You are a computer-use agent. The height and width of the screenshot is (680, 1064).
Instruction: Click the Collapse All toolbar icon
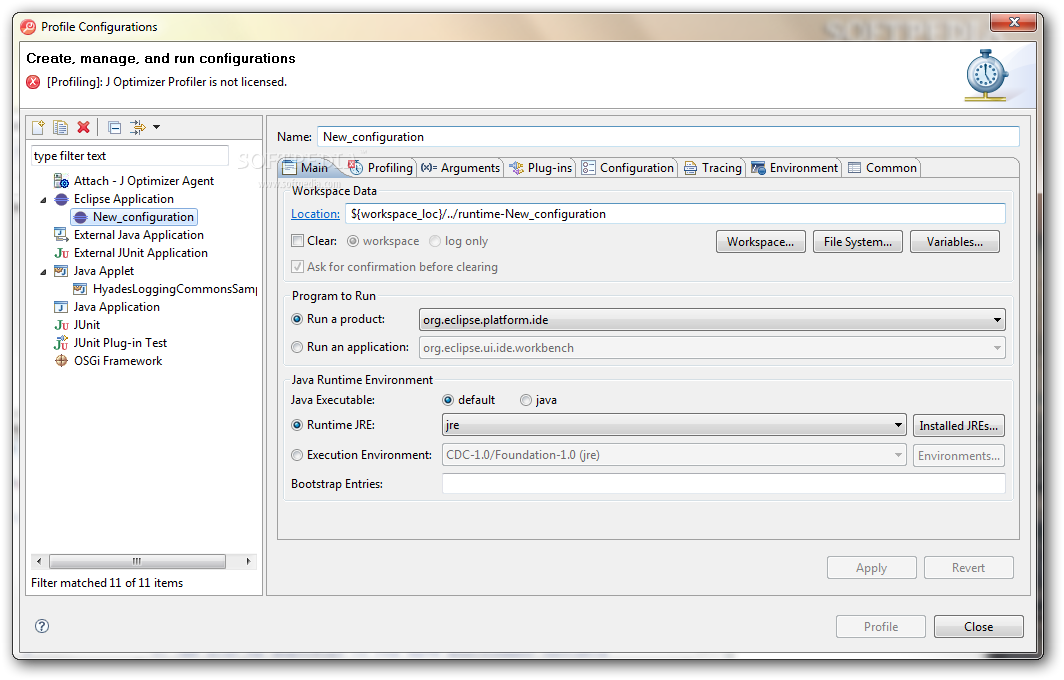115,127
